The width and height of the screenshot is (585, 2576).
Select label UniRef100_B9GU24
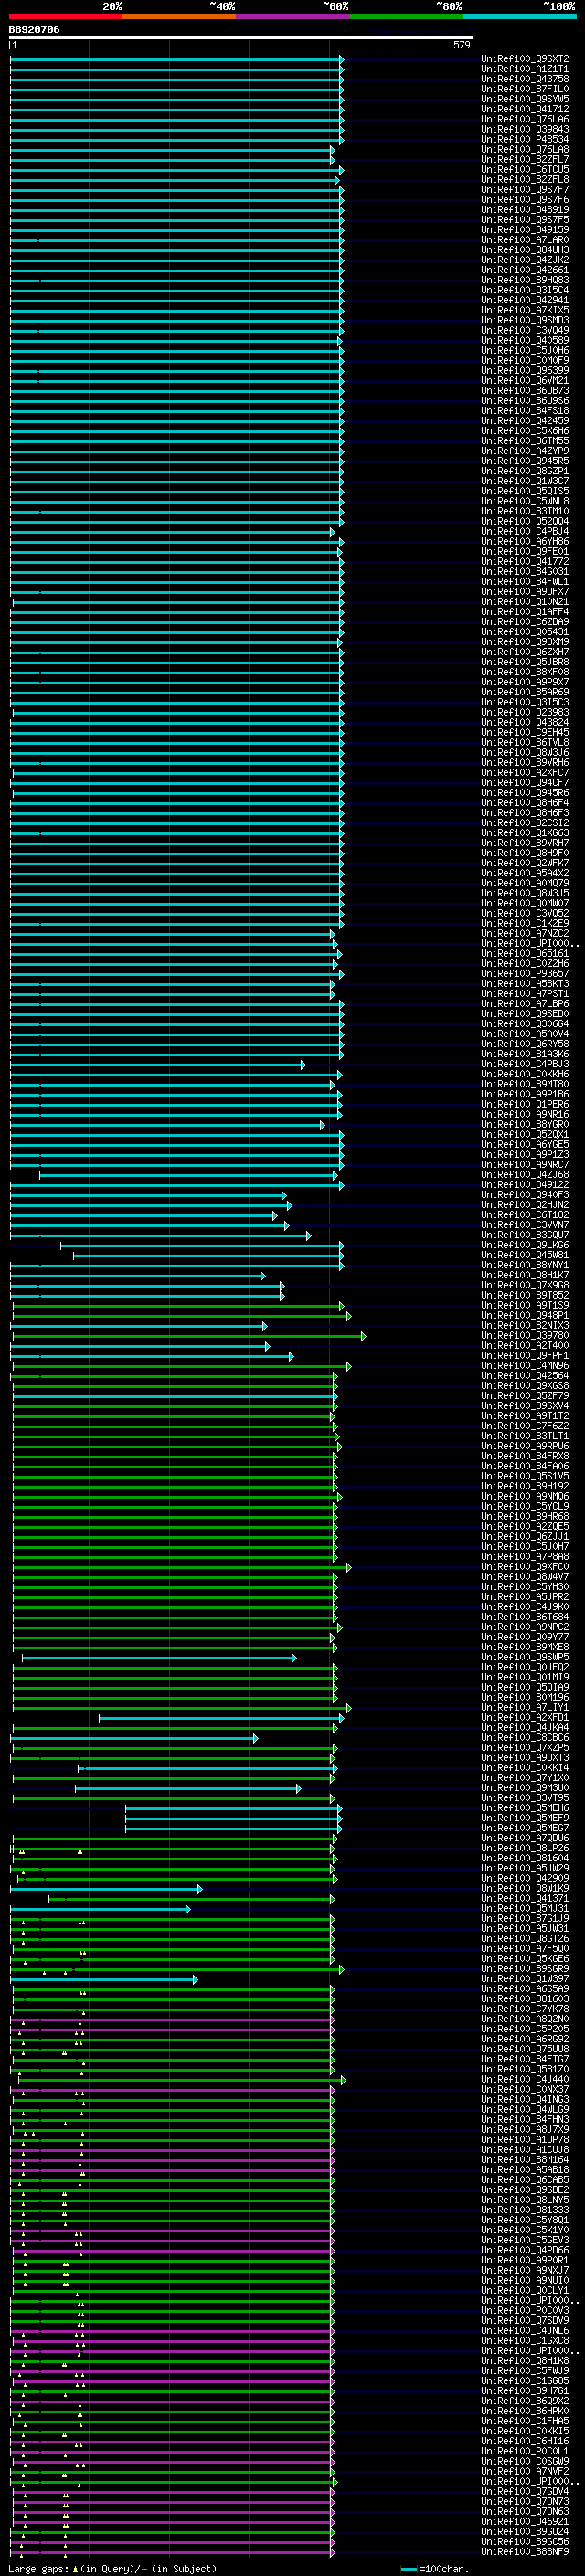coord(525,2532)
